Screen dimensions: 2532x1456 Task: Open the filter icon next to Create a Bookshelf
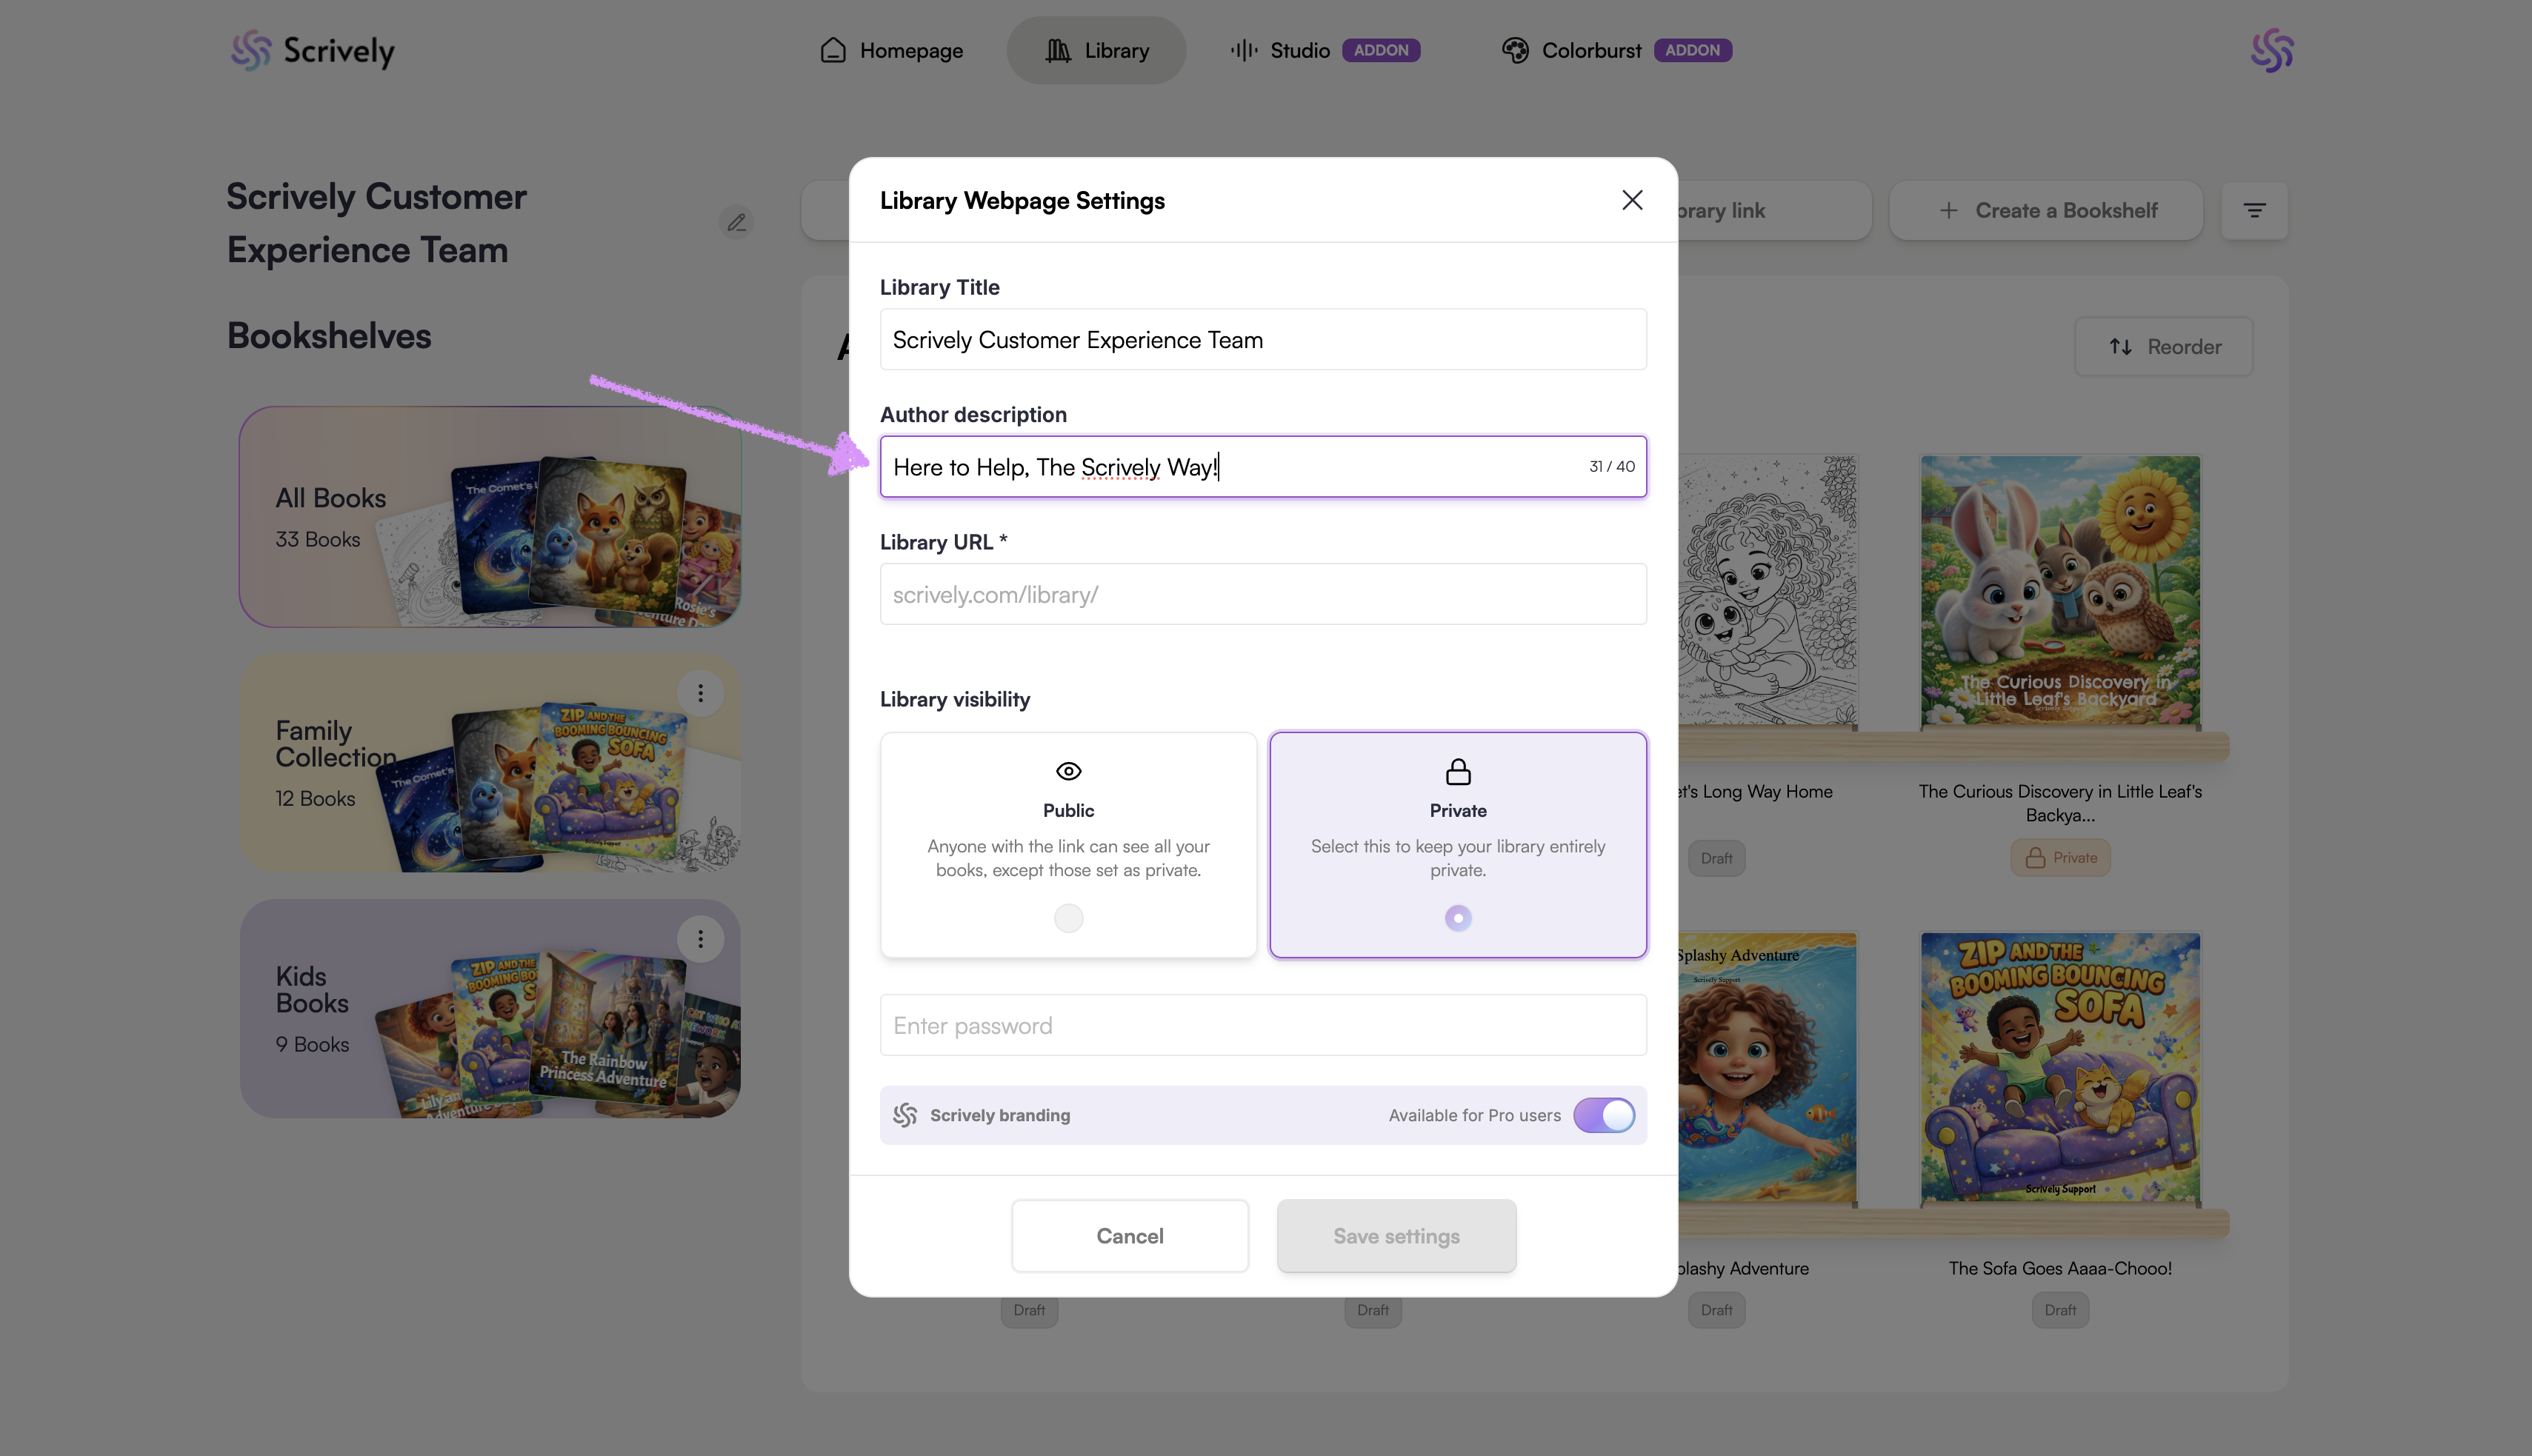[x=2254, y=210]
